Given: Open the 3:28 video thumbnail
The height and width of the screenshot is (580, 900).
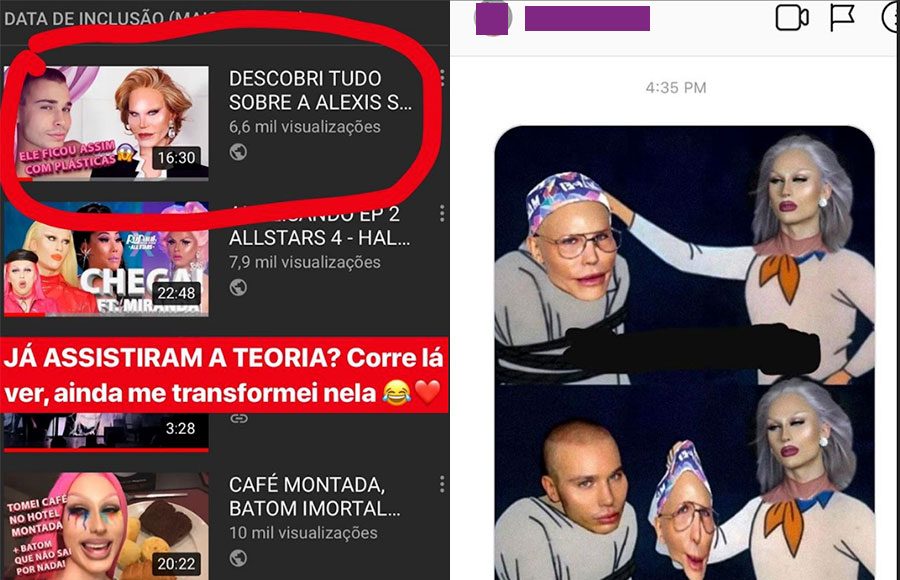Looking at the screenshot, I should [106, 432].
